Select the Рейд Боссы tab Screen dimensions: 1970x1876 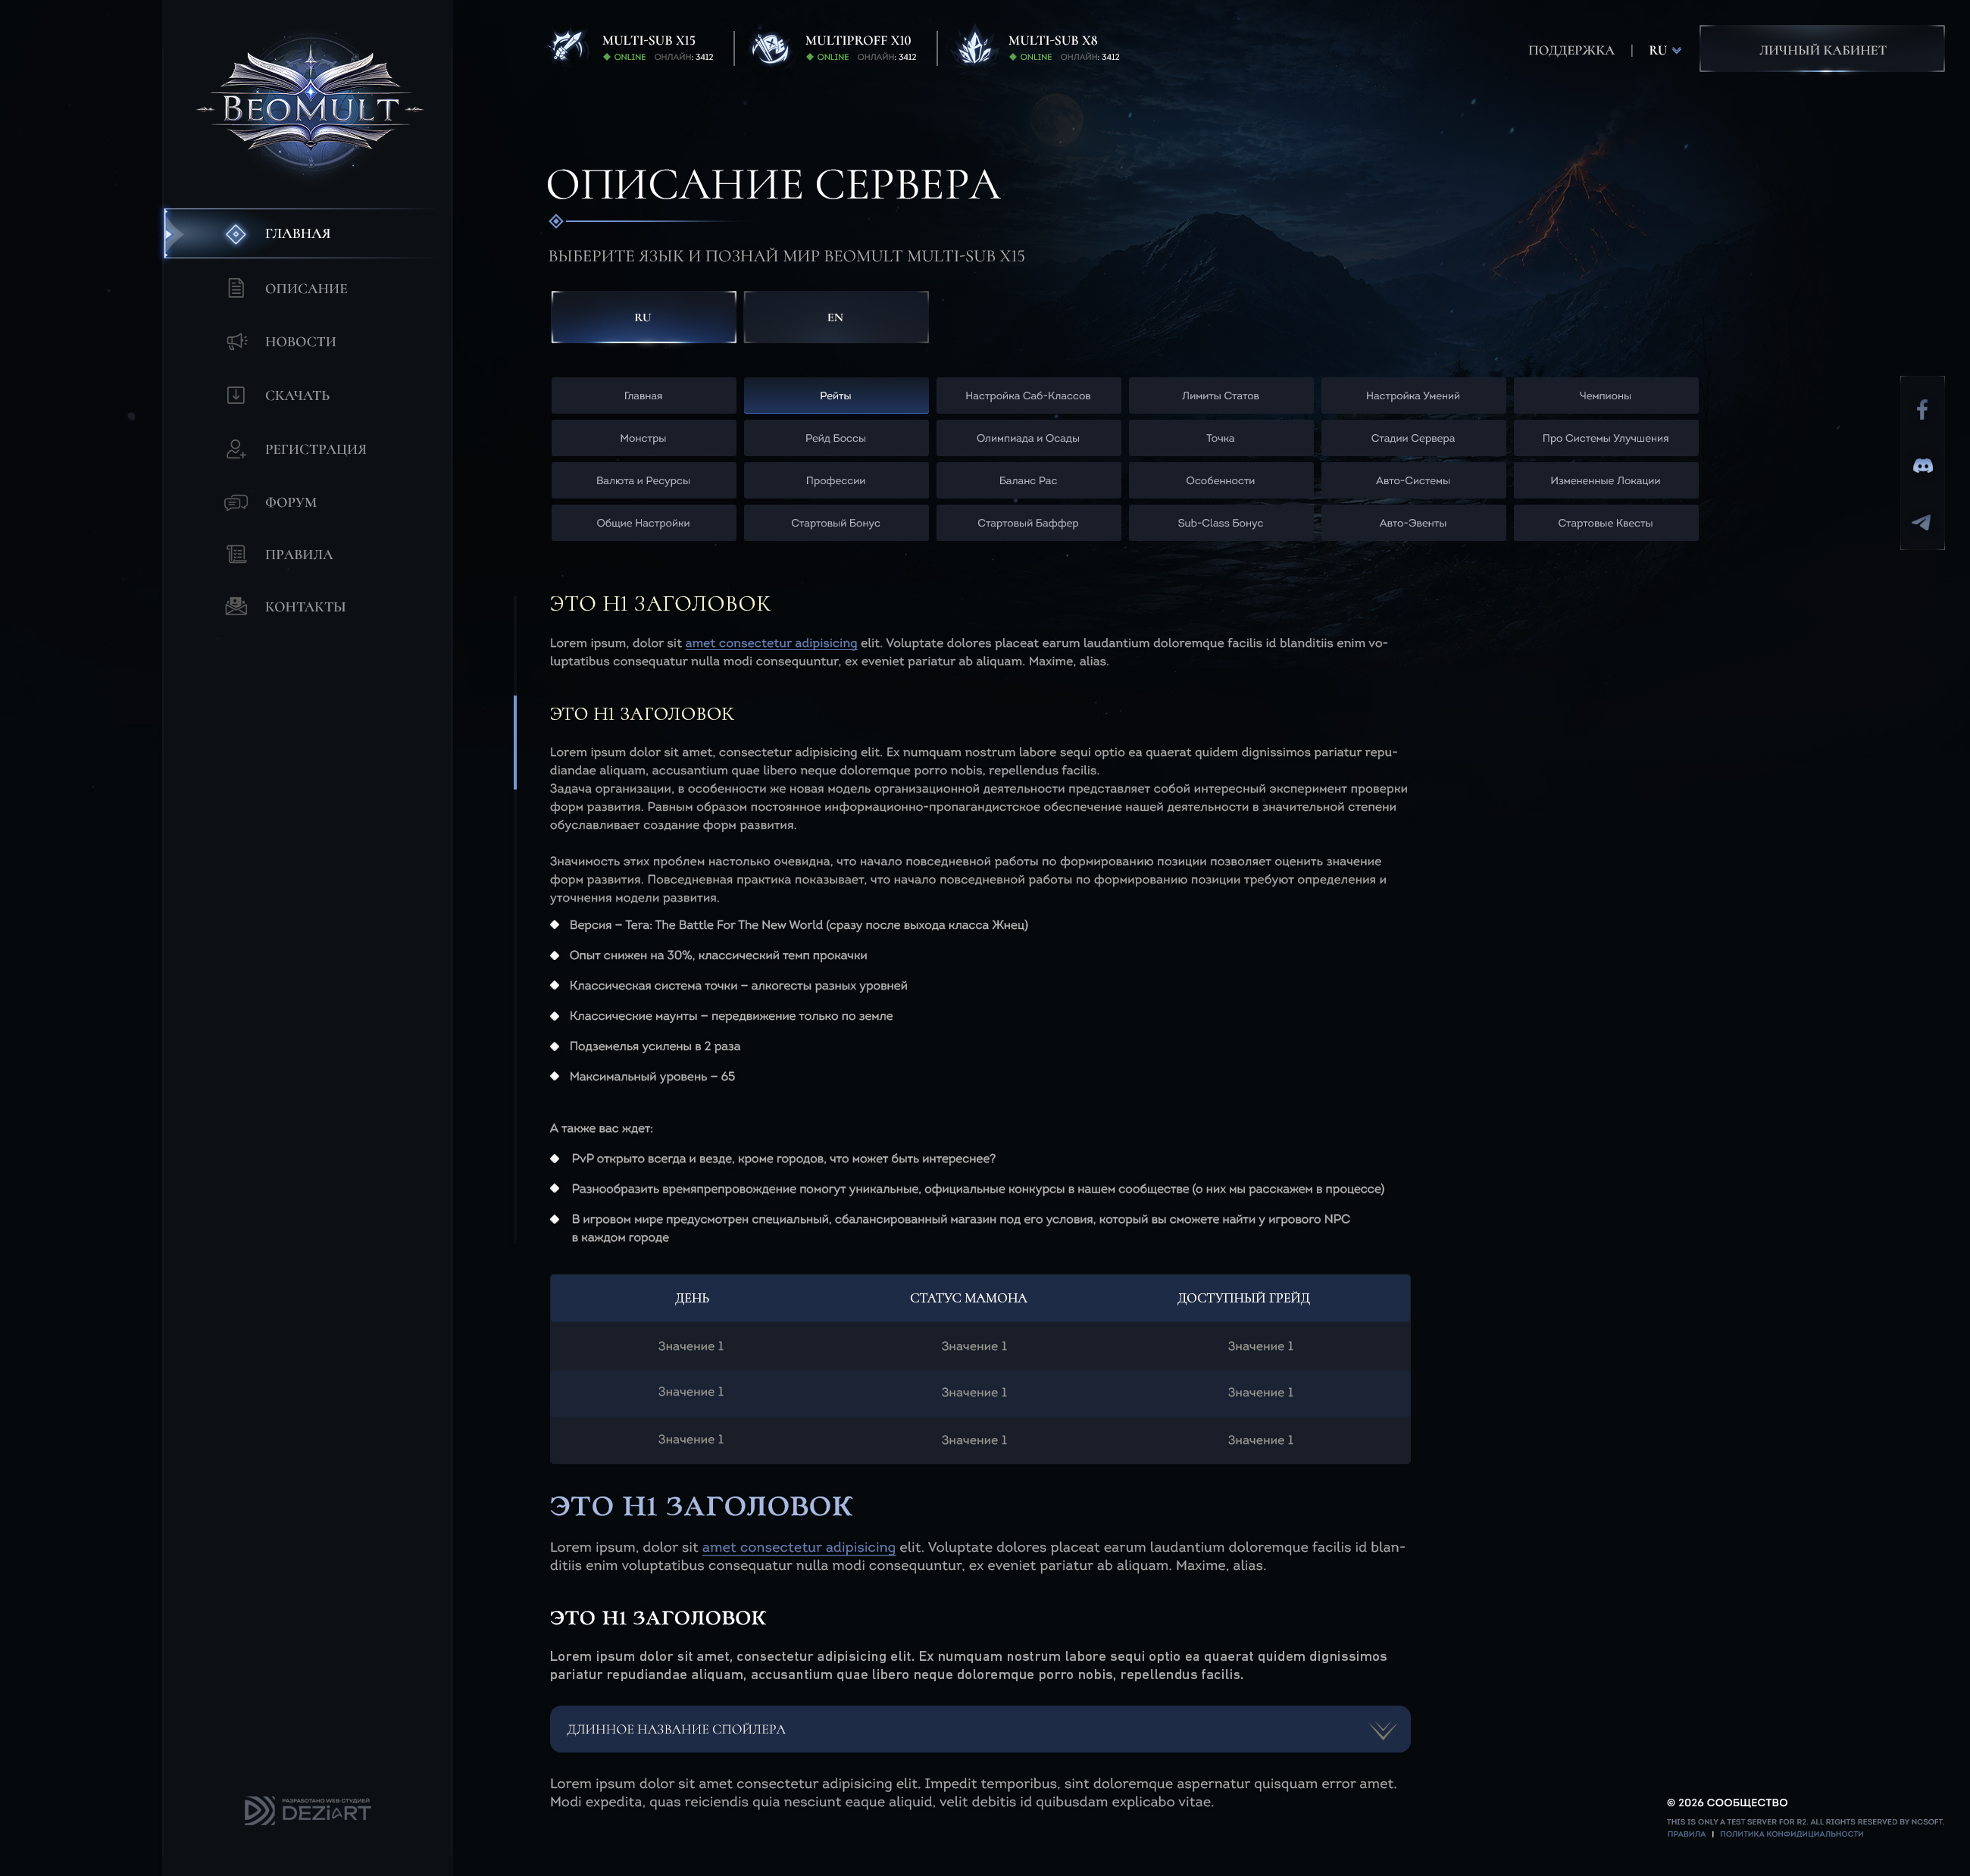click(x=836, y=438)
